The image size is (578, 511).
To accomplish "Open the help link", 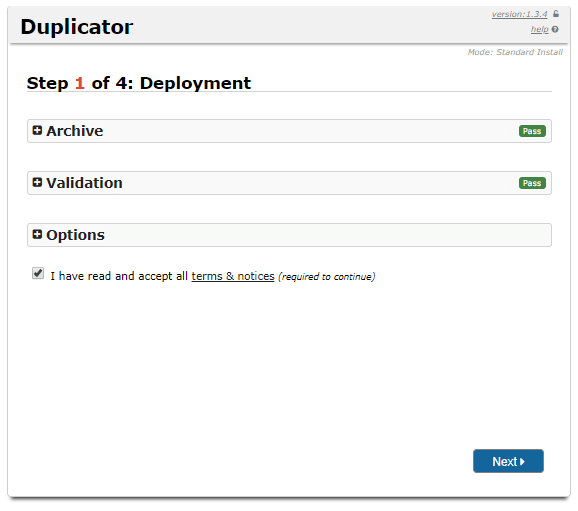I will coord(540,29).
